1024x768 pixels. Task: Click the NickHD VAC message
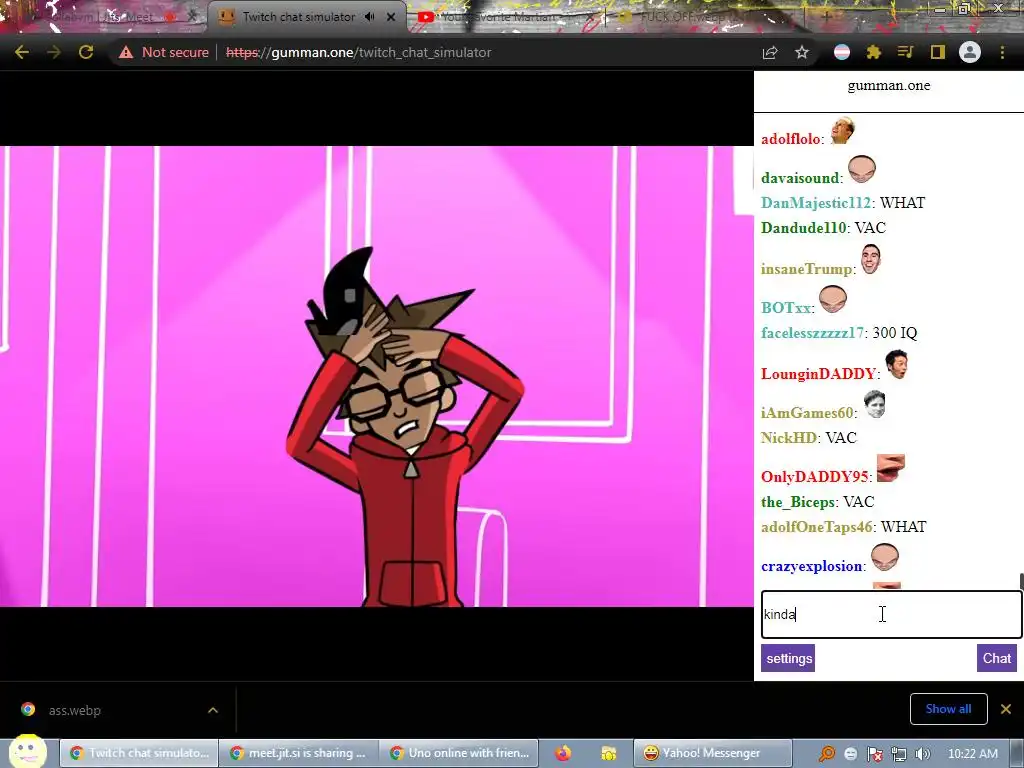[x=808, y=438]
